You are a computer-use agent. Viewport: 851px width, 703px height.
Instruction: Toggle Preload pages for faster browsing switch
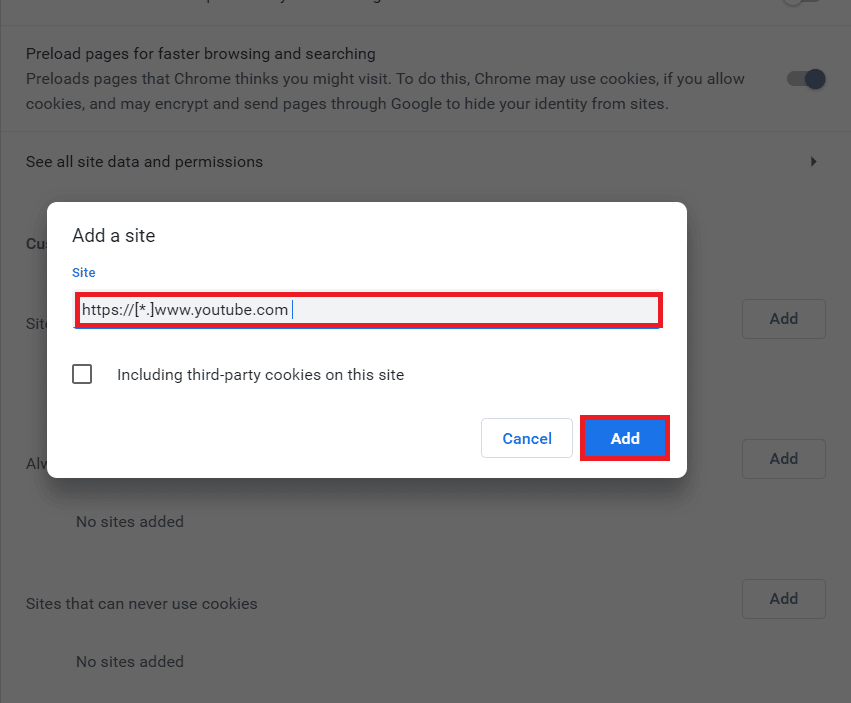pyautogui.click(x=806, y=79)
